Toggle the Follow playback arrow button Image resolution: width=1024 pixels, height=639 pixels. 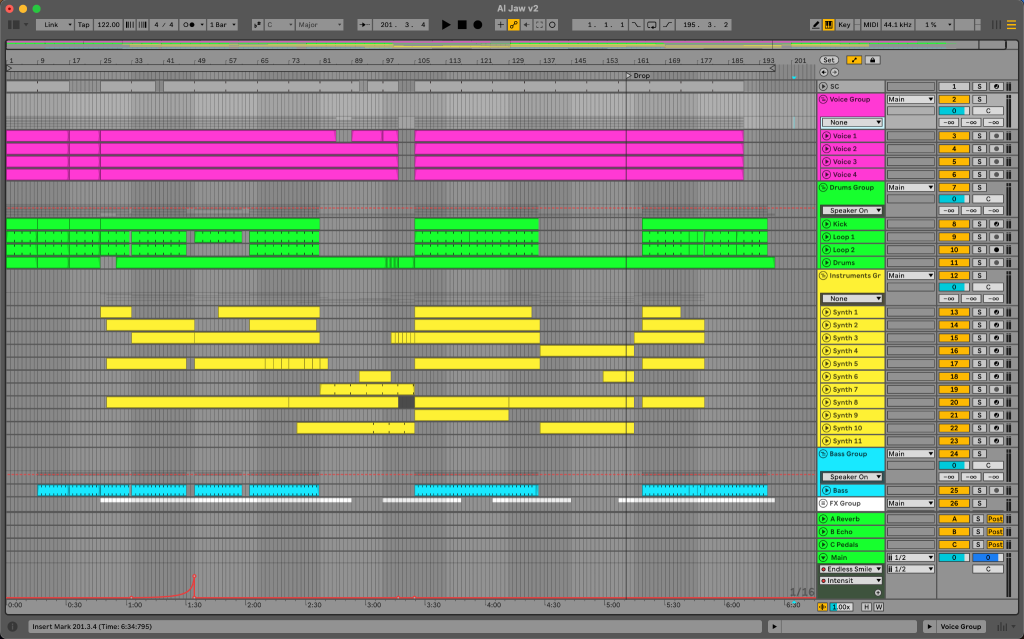[x=364, y=25]
